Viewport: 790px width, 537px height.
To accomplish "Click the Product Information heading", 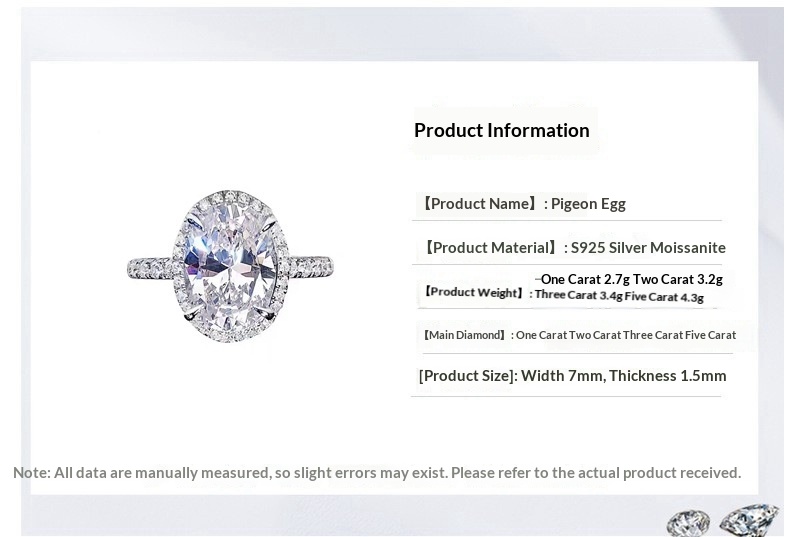I will coord(501,130).
